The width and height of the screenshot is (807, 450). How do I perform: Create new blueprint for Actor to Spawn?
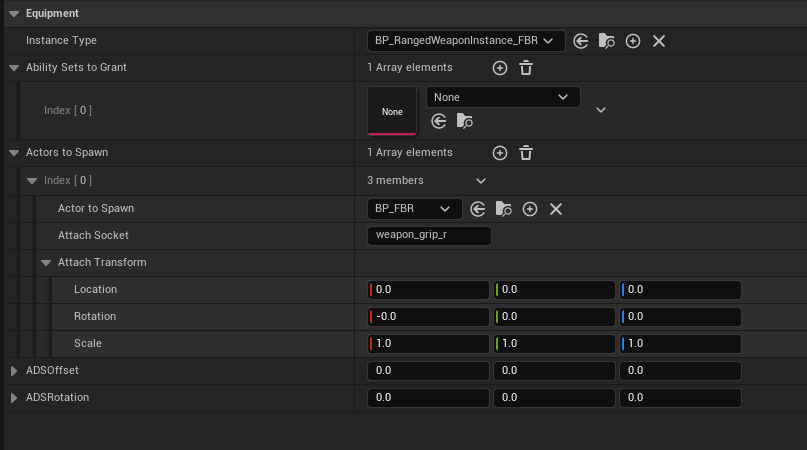530,209
